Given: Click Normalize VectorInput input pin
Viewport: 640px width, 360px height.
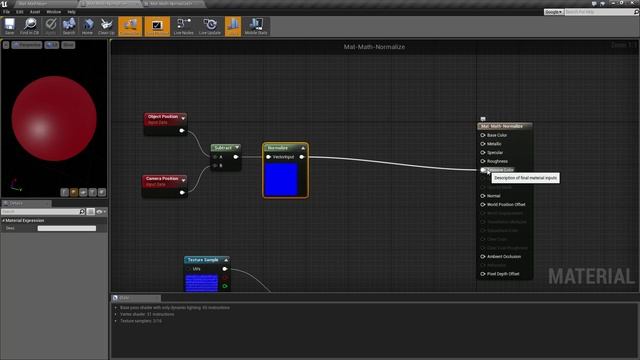Looking at the screenshot, I should (268, 157).
